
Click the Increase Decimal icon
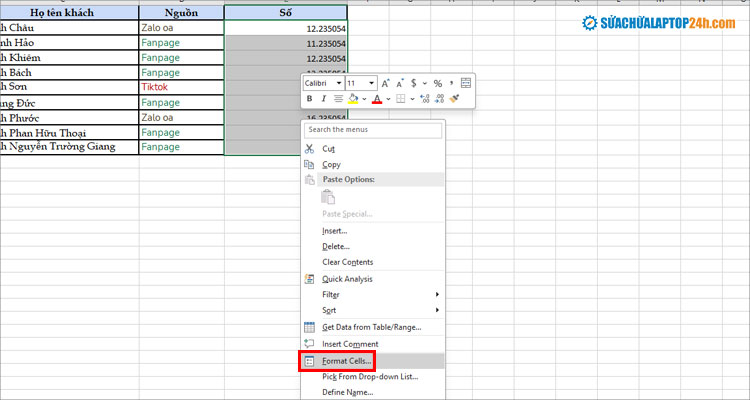(x=424, y=100)
